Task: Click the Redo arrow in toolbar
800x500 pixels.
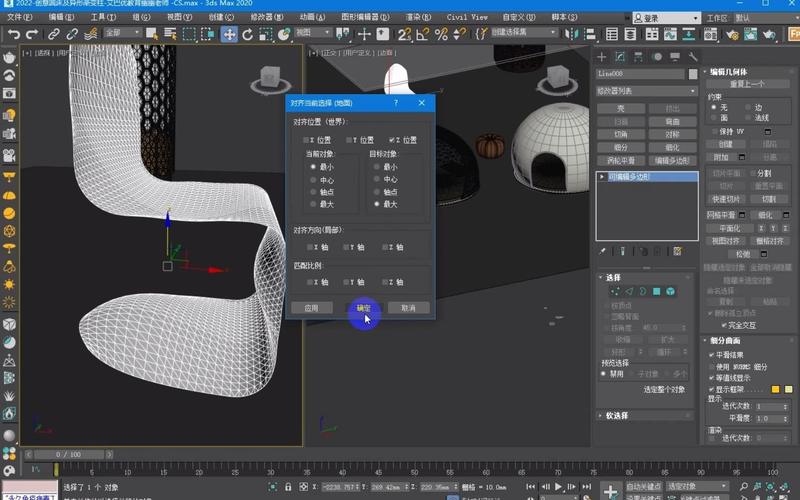Action: pyautogui.click(x=33, y=34)
